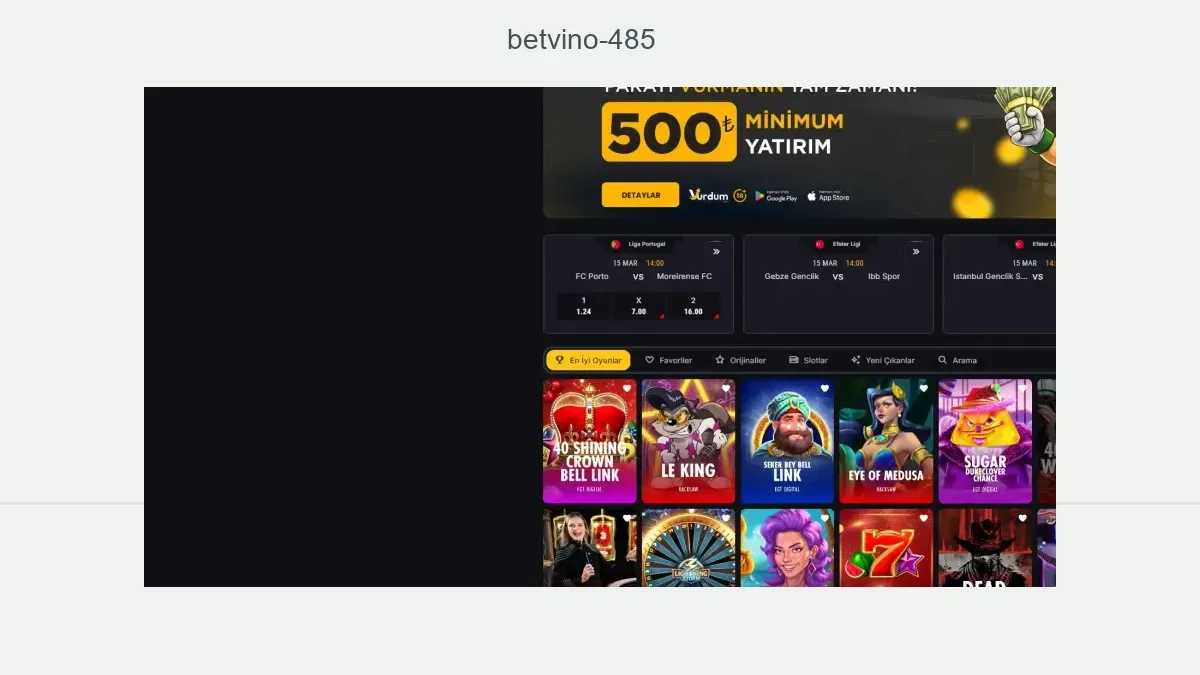Image resolution: width=1200 pixels, height=675 pixels.
Task: Select the En İyi Oyunlar tab
Action: 588,360
